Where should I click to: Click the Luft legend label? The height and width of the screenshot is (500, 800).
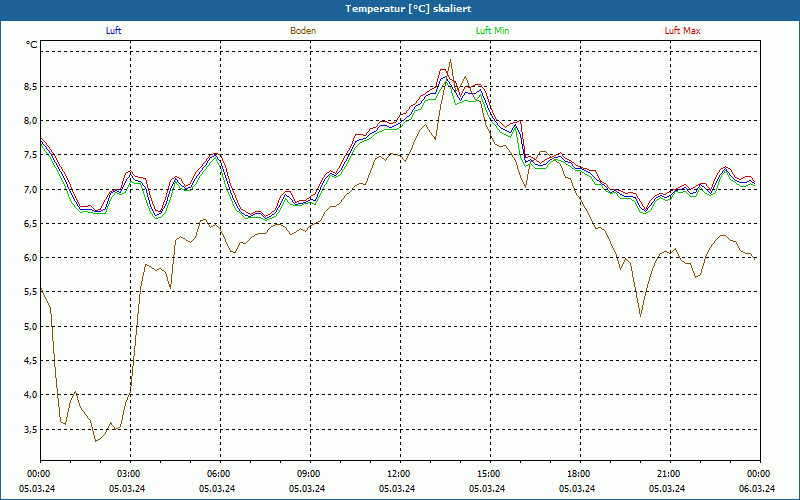tap(113, 31)
